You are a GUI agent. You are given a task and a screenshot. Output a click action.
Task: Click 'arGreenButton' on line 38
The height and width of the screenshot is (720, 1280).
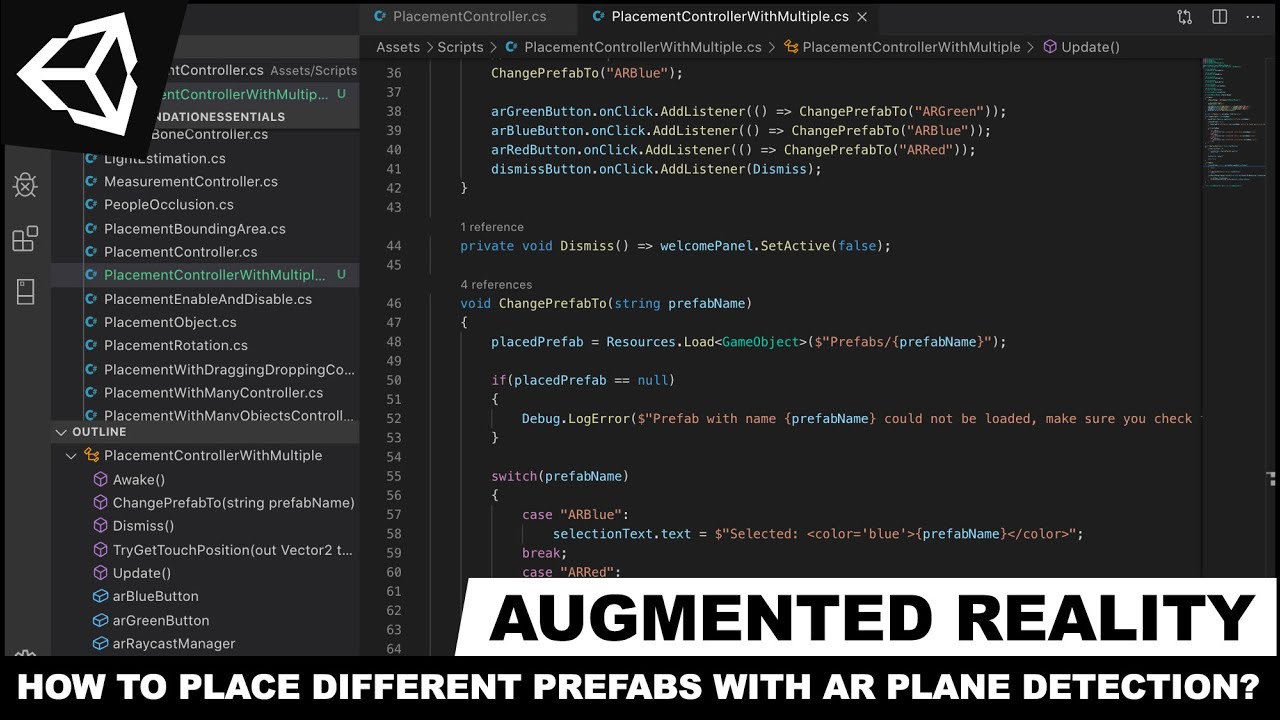click(x=540, y=111)
